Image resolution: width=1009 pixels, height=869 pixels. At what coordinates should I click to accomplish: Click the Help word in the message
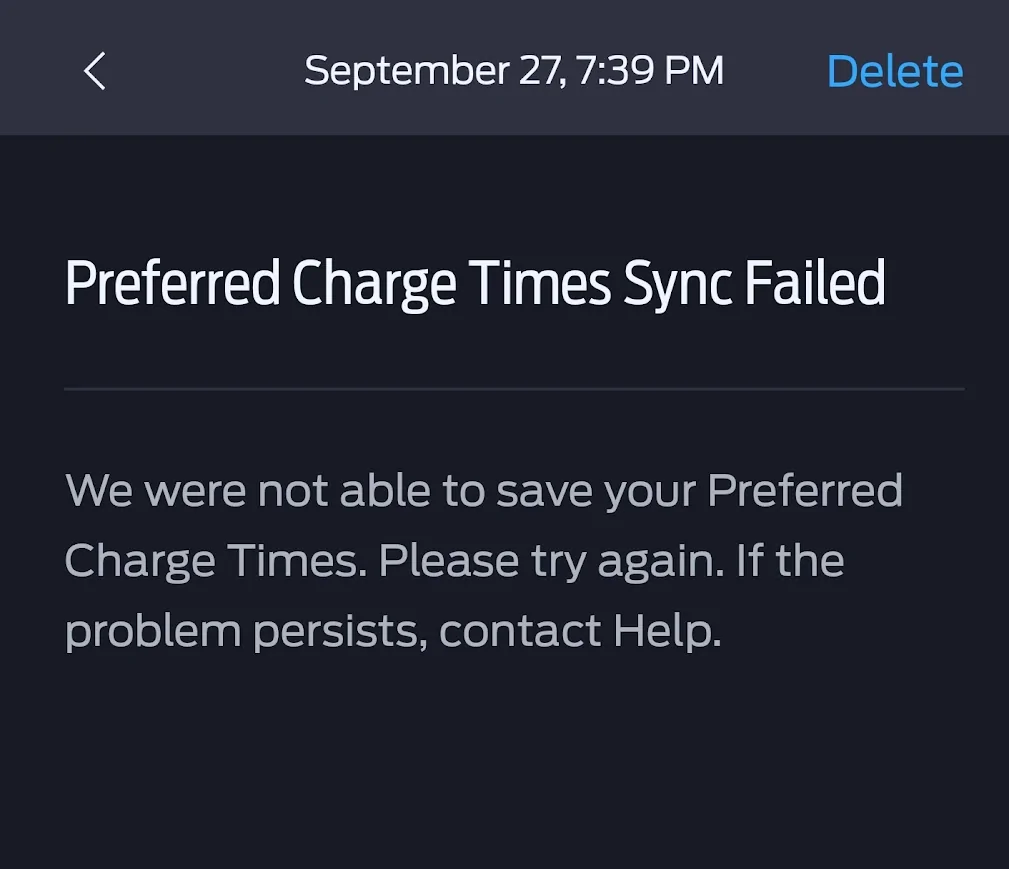click(x=666, y=632)
